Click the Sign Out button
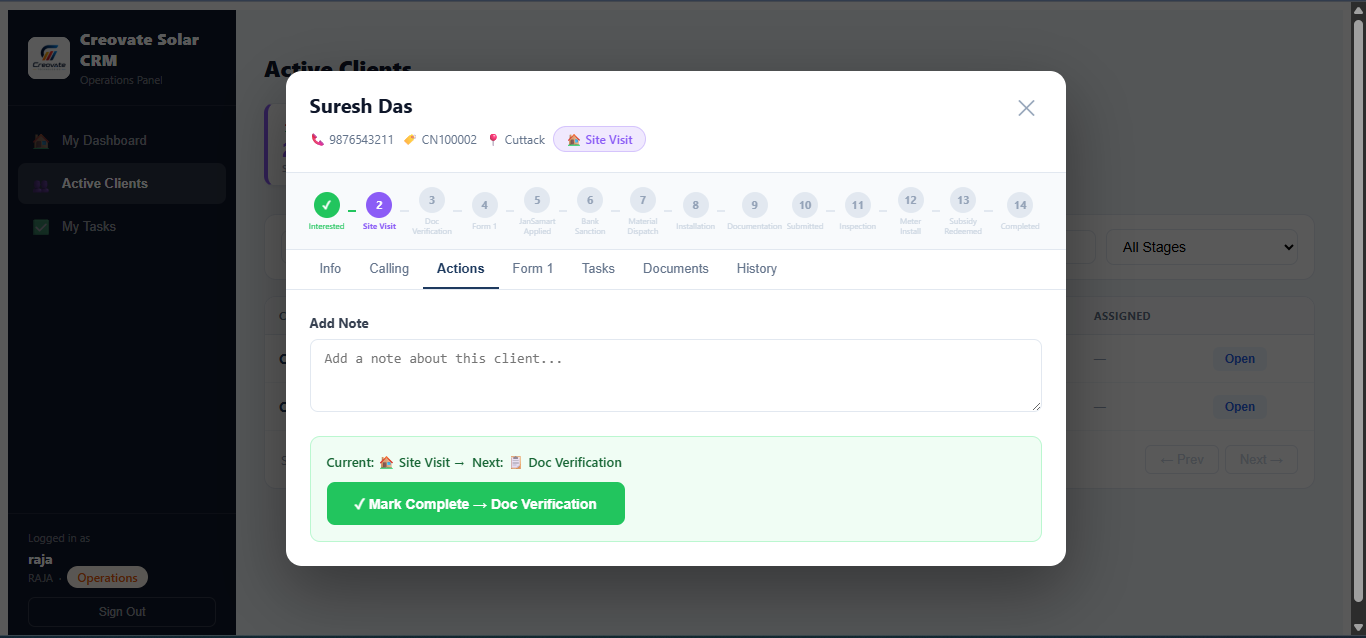The height and width of the screenshot is (638, 1366). 122,612
